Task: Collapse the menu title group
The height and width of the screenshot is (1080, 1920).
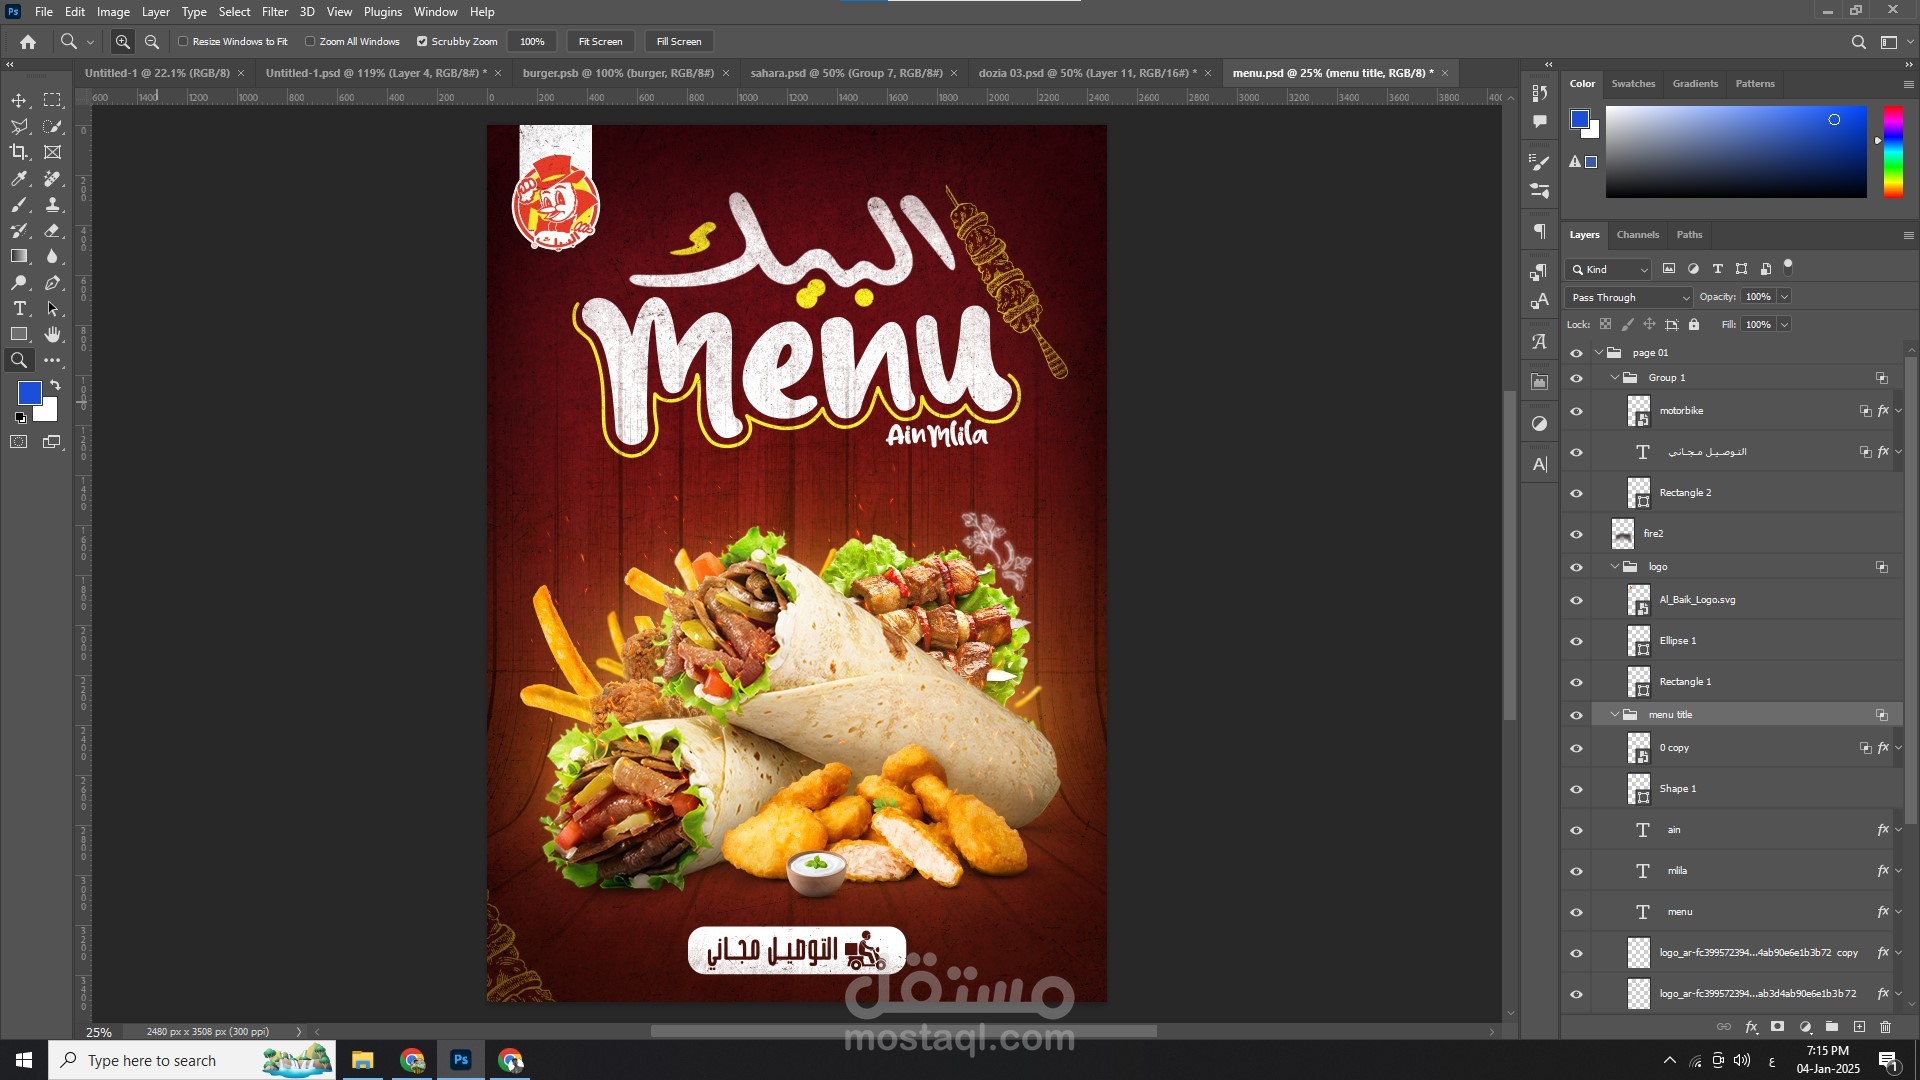Action: (x=1615, y=715)
